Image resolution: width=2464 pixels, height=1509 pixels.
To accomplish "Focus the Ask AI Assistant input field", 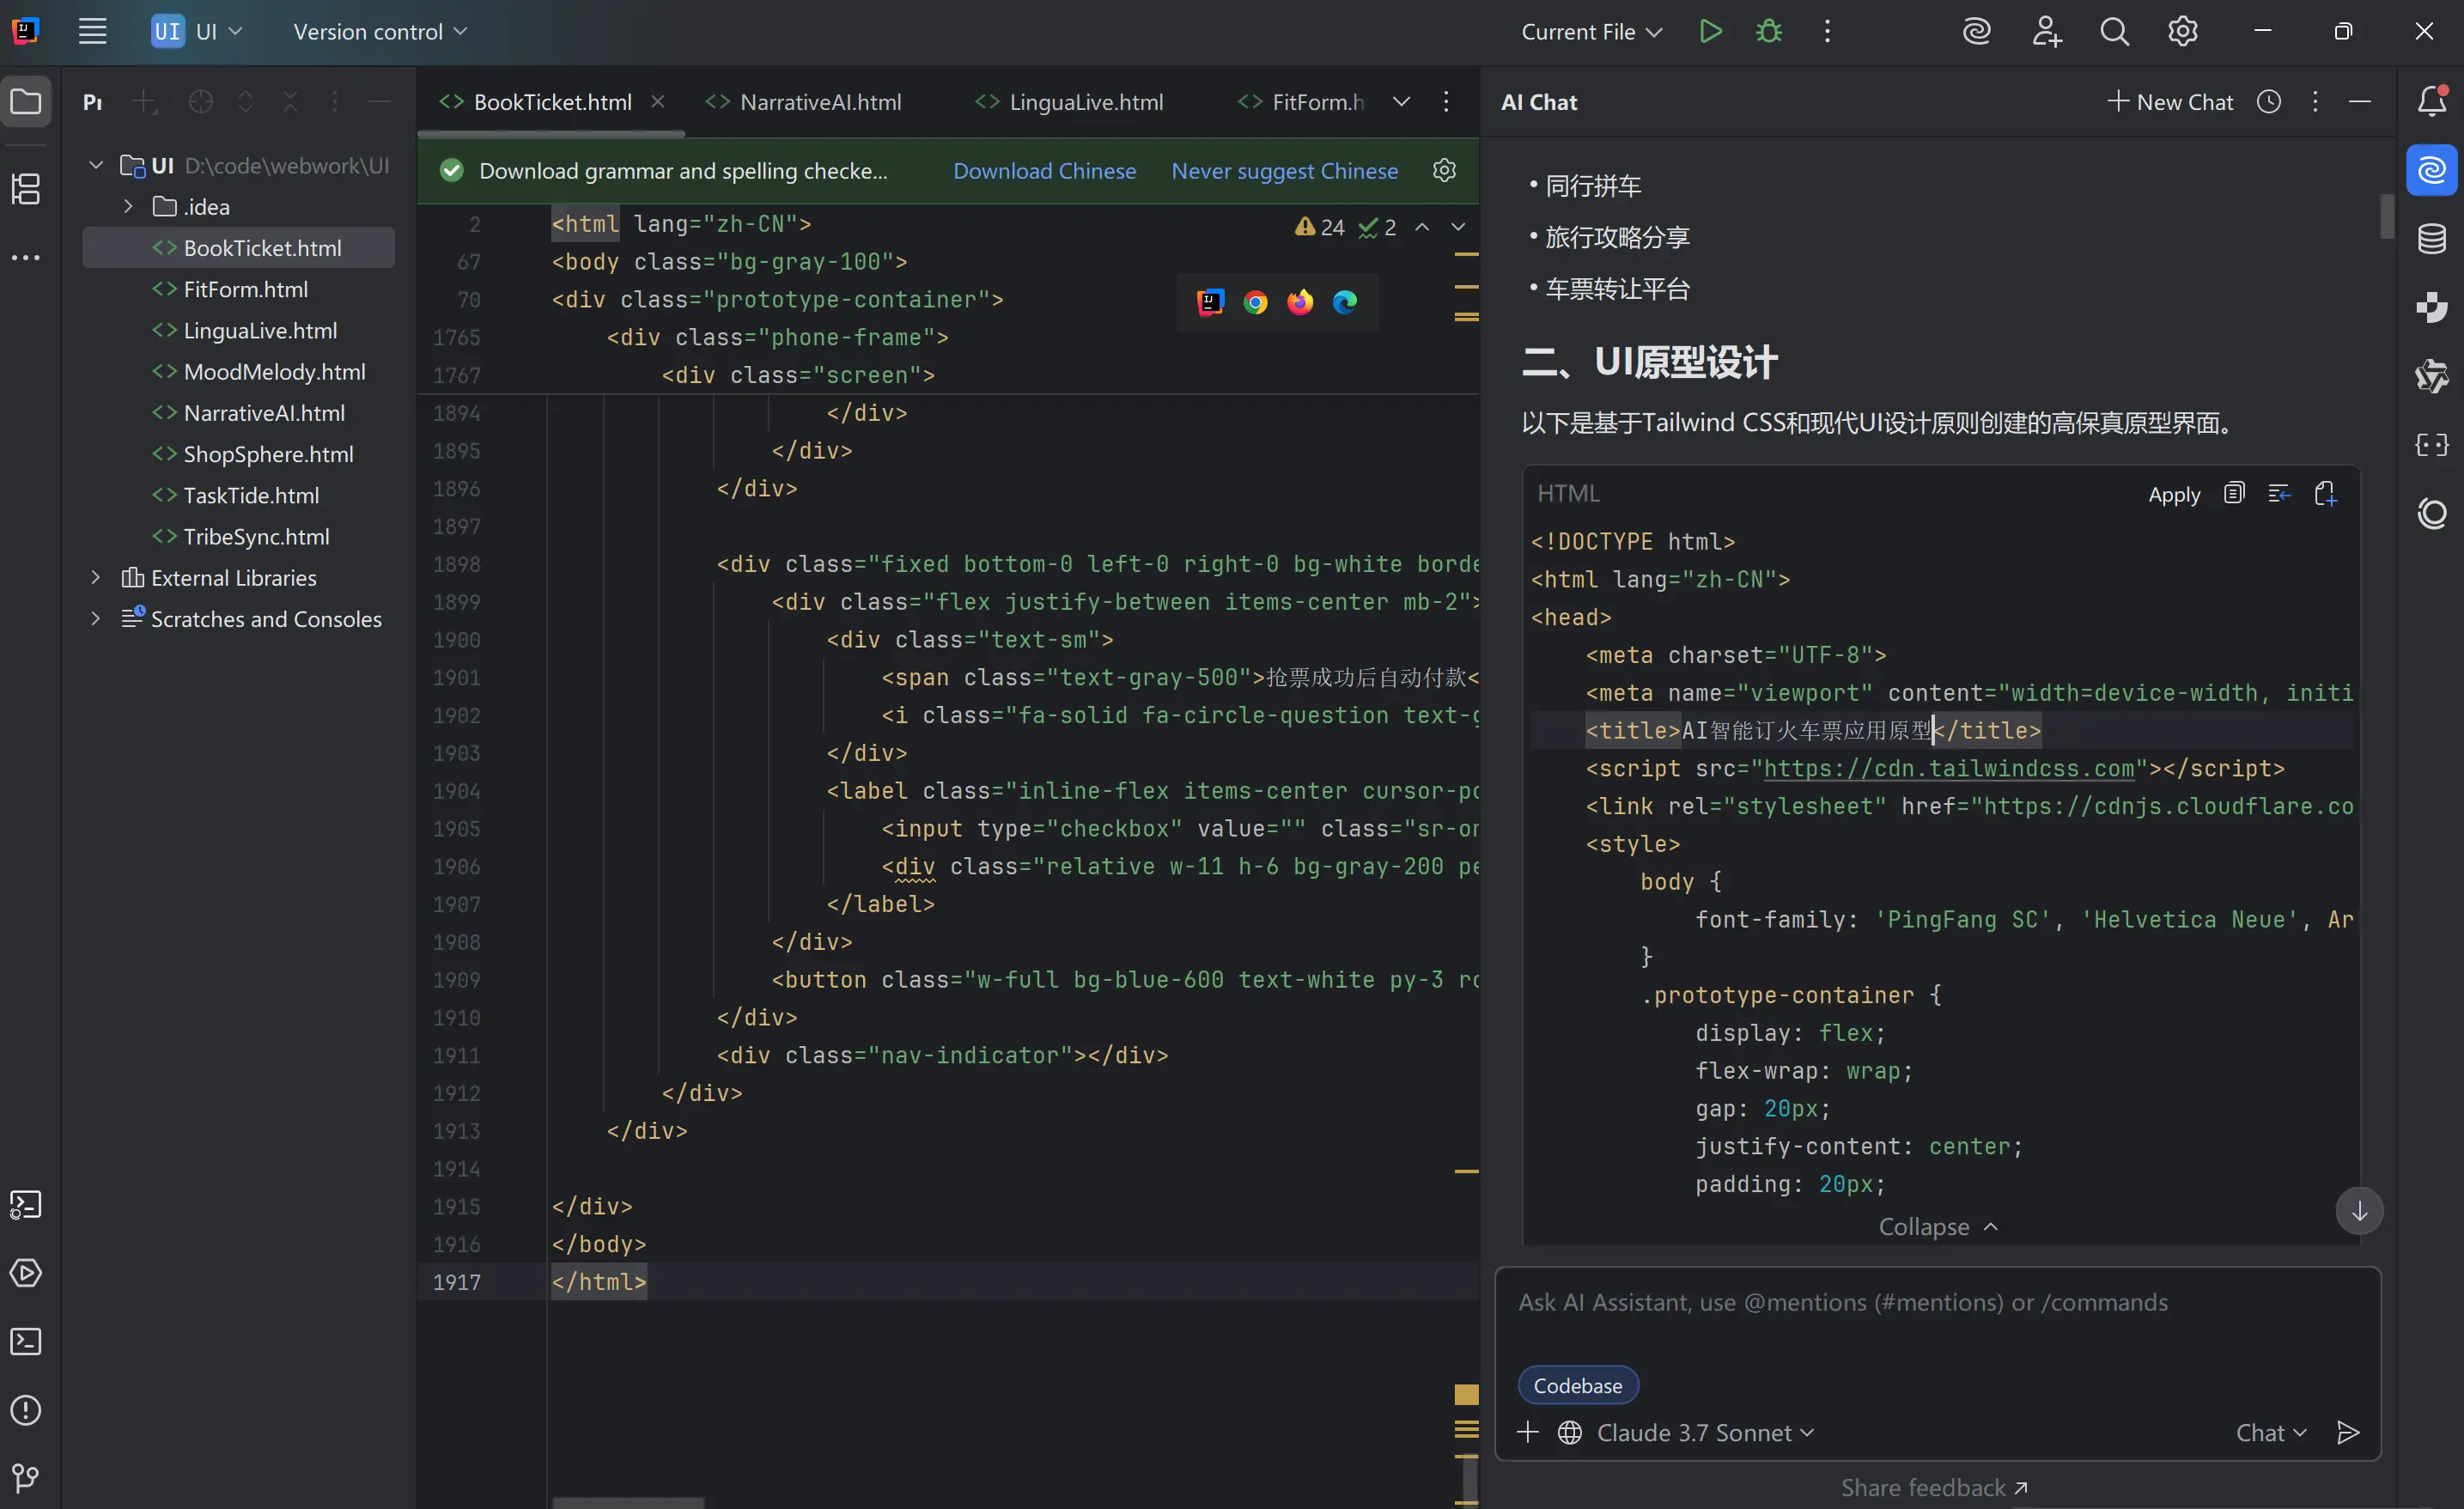I will coord(1937,1302).
